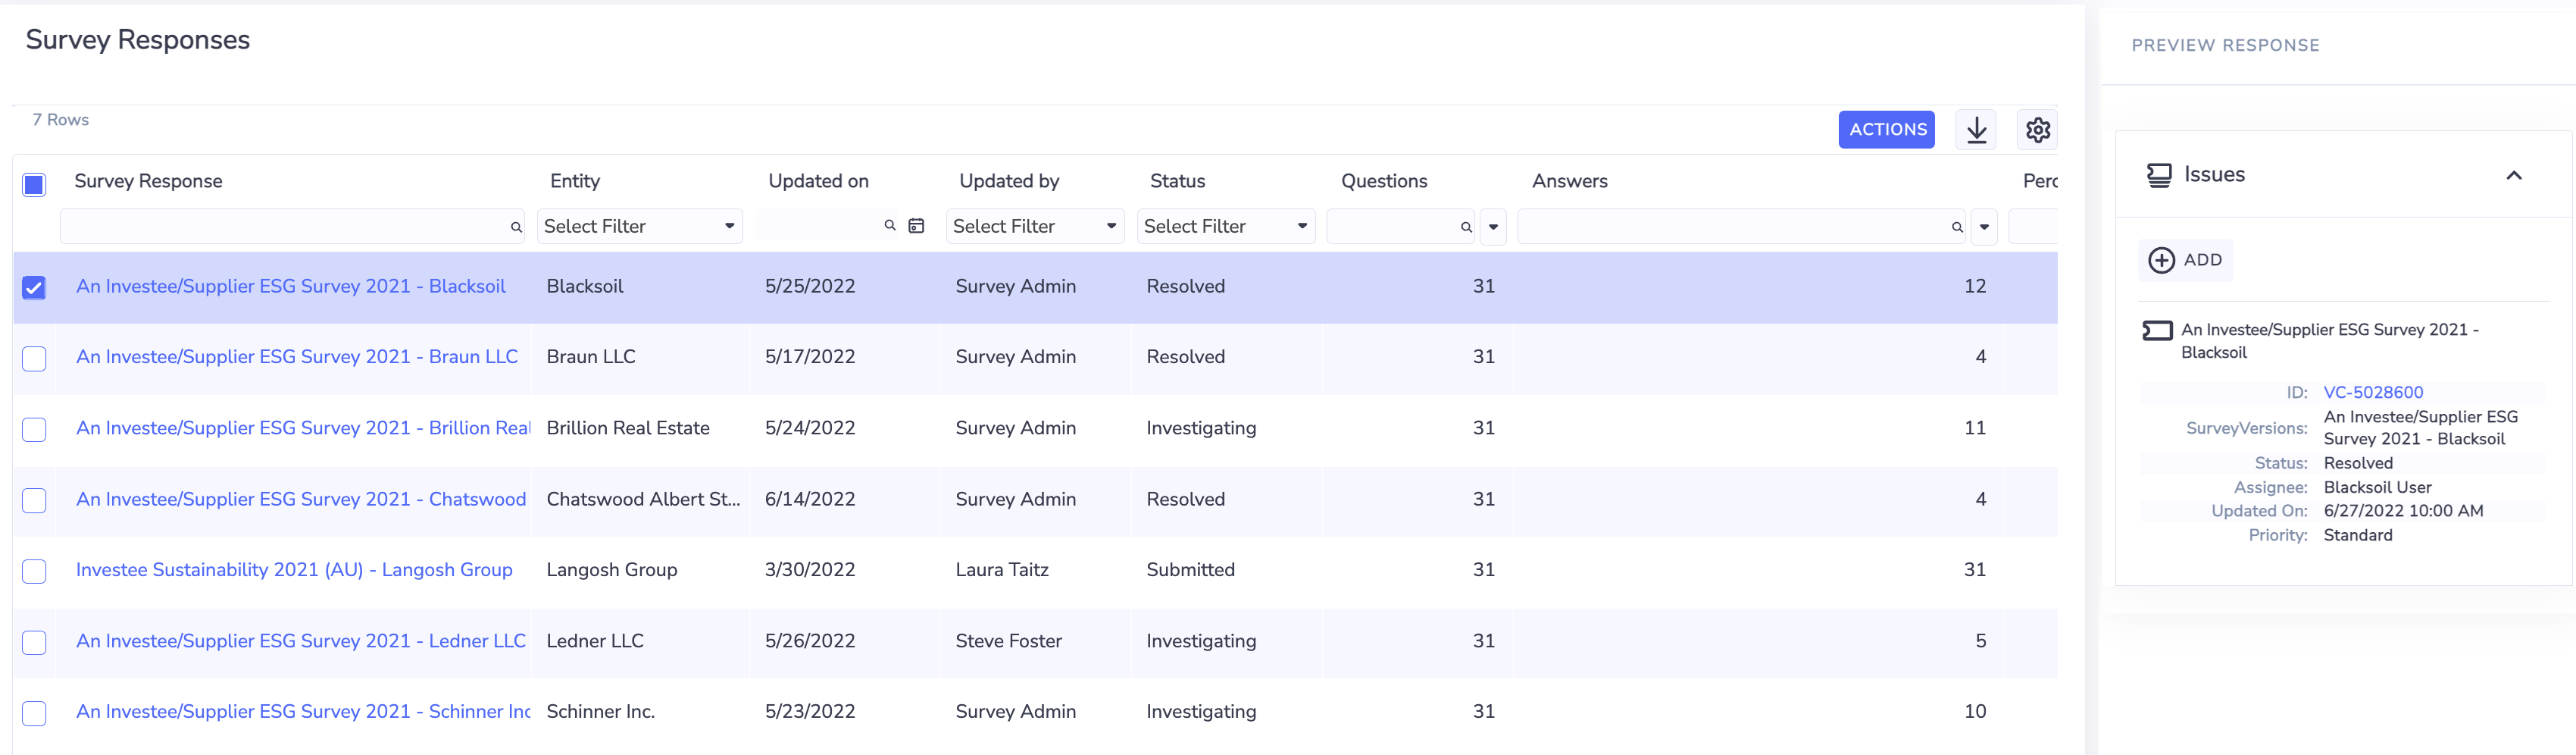The width and height of the screenshot is (2576, 755).
Task: Sort by Answers column header
Action: 1570,181
